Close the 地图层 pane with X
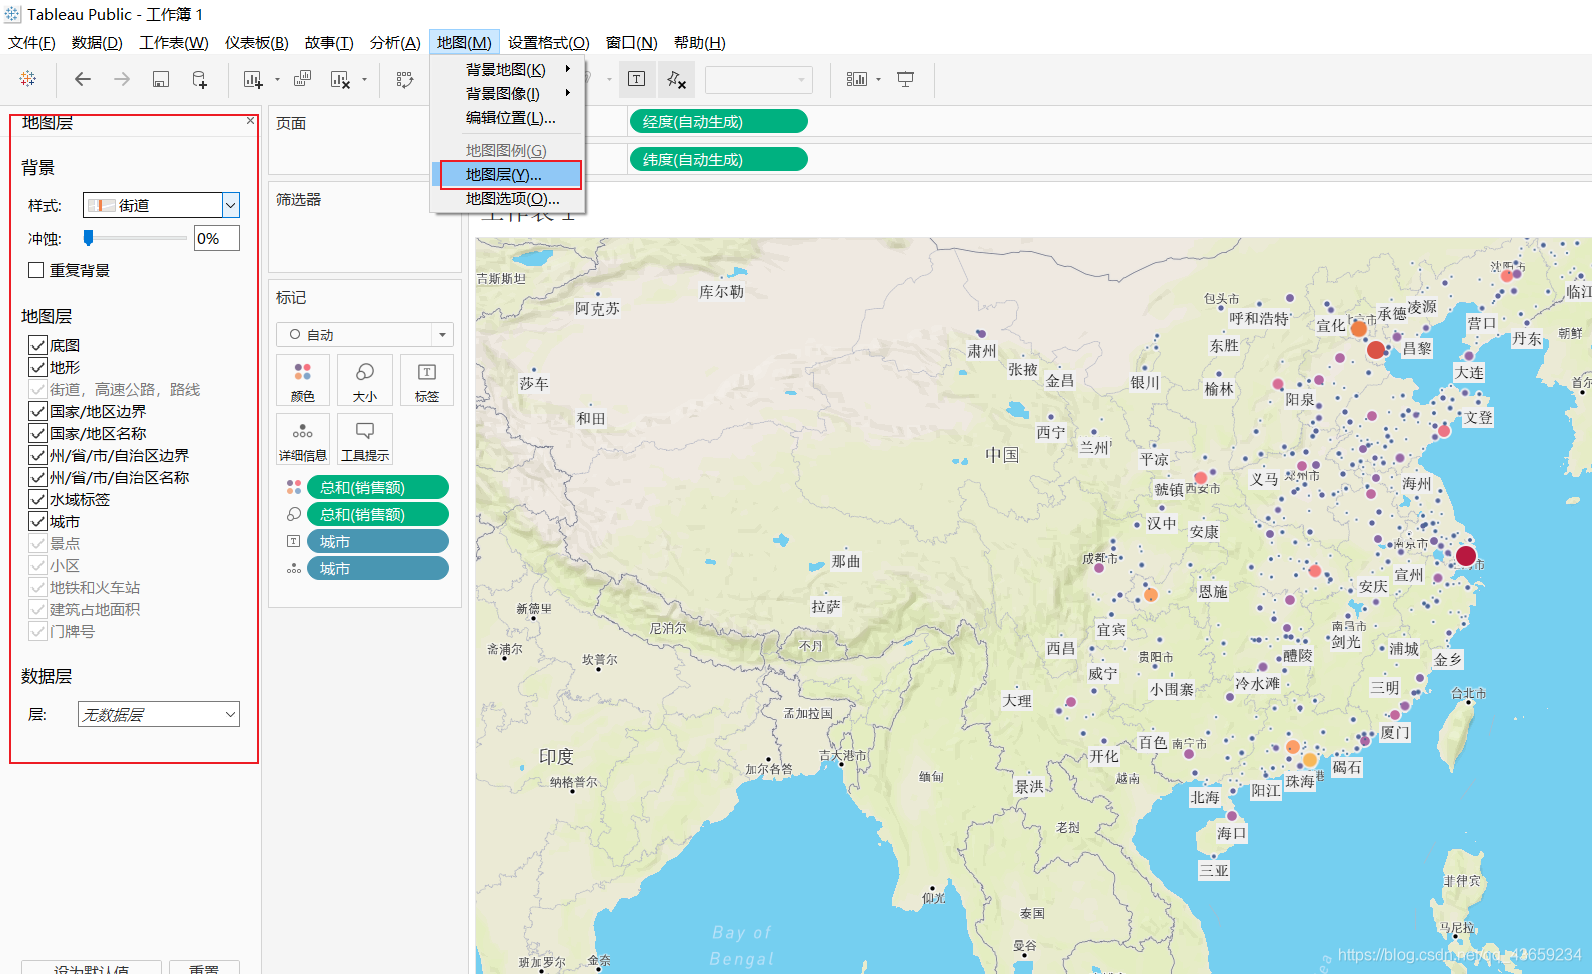 tap(250, 120)
